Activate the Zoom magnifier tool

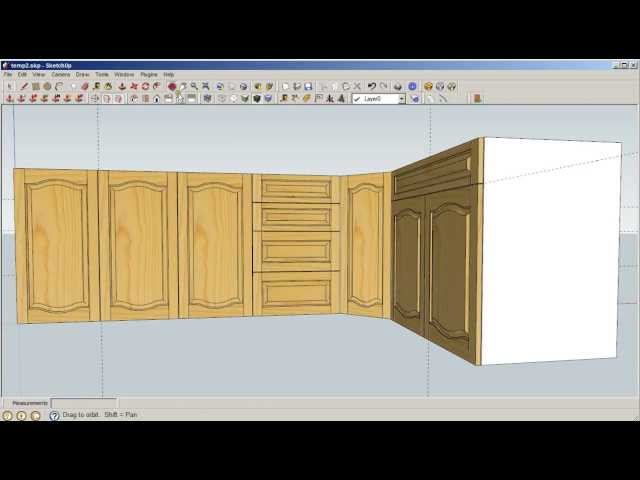coord(194,86)
